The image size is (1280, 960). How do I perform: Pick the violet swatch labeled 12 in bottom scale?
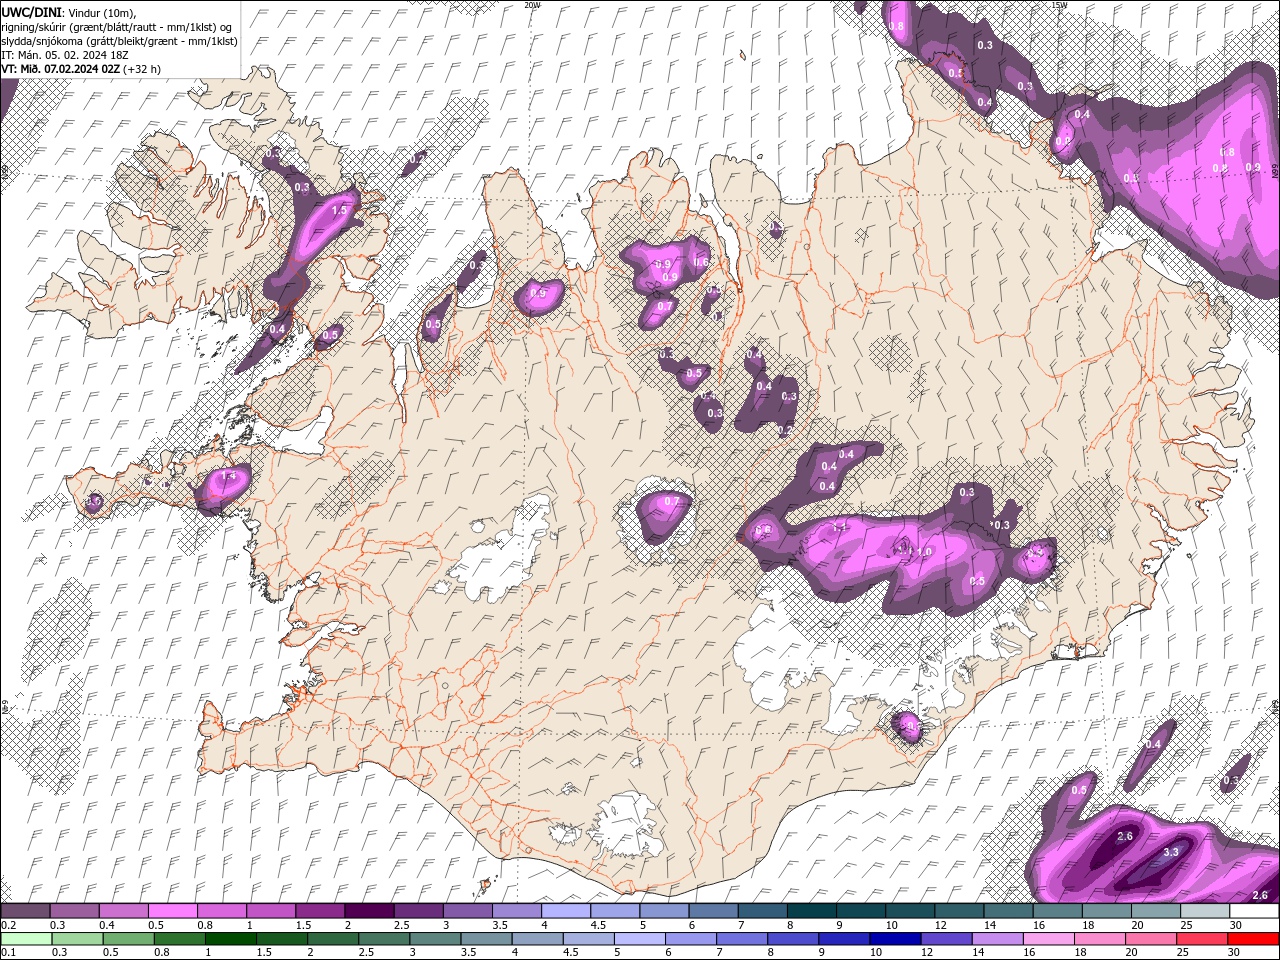point(947,938)
